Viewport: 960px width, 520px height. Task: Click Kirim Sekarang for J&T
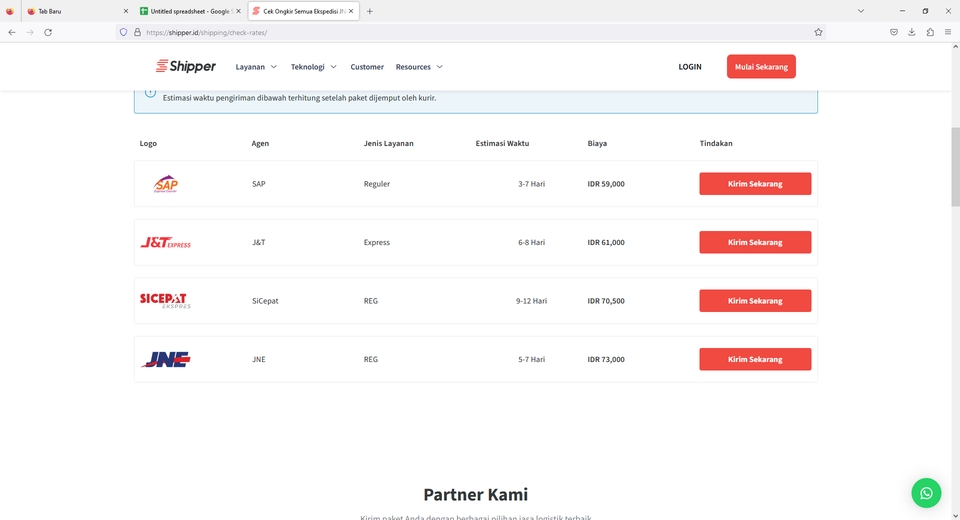coord(755,243)
